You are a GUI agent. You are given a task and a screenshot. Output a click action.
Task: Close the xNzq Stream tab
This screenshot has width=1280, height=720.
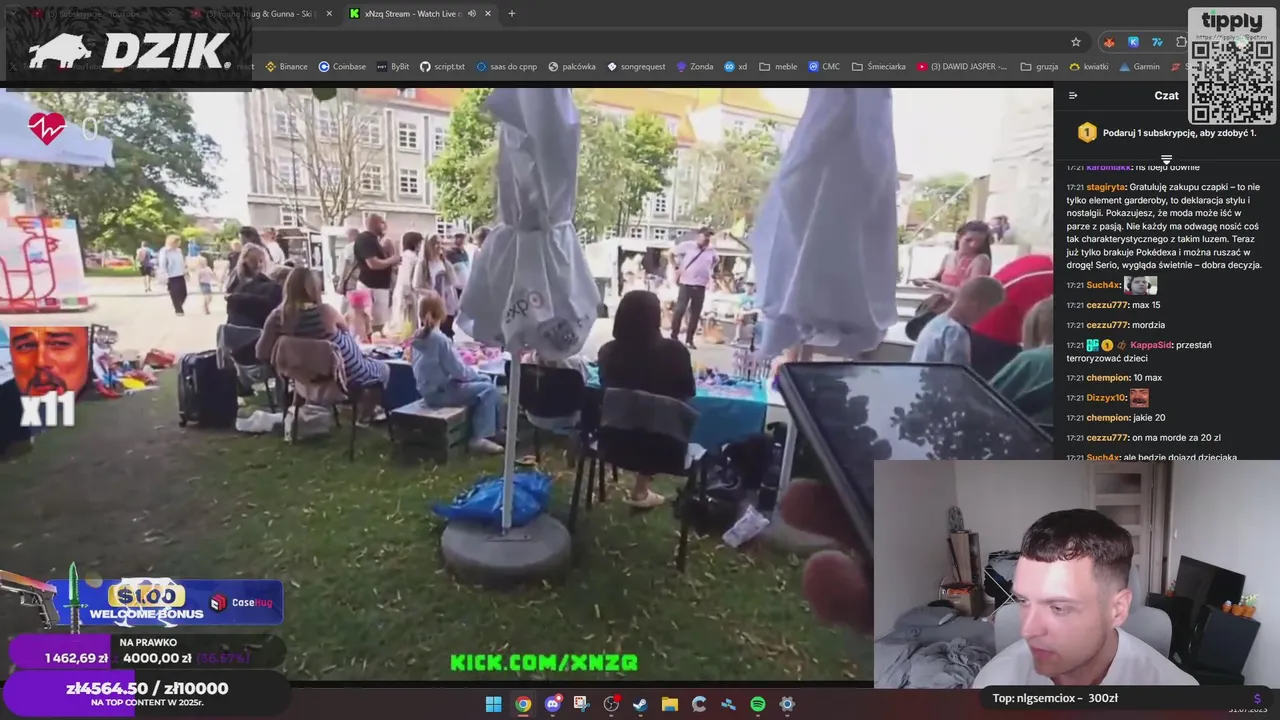[x=488, y=14]
